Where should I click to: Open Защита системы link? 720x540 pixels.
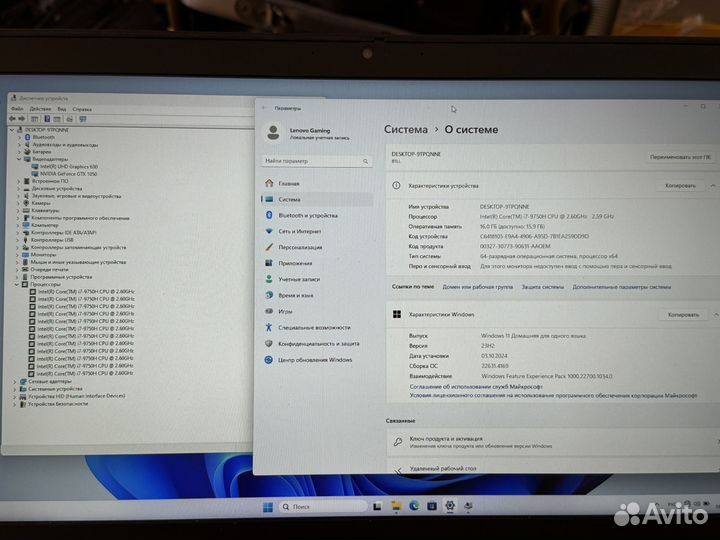[542, 287]
